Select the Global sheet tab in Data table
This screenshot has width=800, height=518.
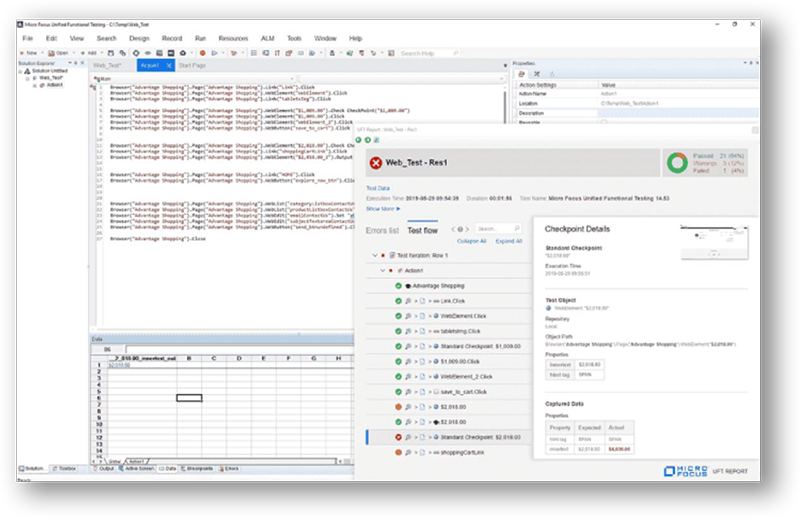click(x=114, y=461)
